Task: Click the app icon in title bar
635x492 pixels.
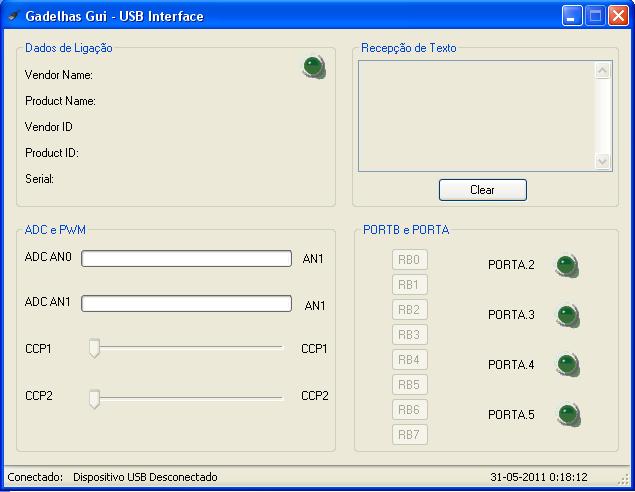Action: click(x=13, y=16)
